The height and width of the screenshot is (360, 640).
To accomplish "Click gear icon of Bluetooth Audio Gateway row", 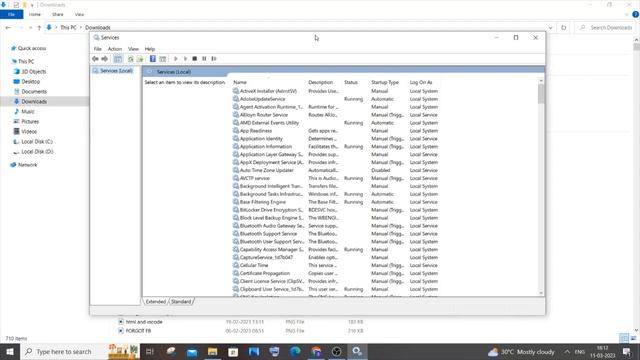I will click(x=236, y=226).
